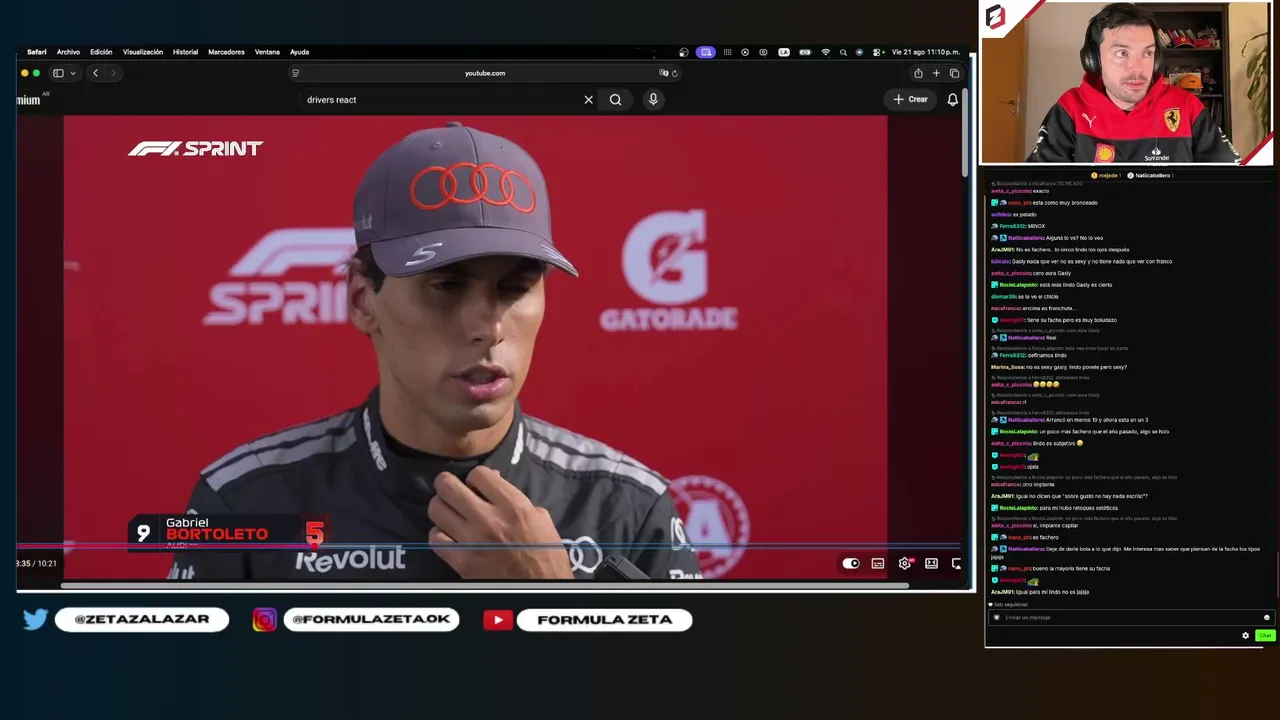Click chat message 'sofidea: ex pelado'
1280x720 pixels.
coord(1013,215)
